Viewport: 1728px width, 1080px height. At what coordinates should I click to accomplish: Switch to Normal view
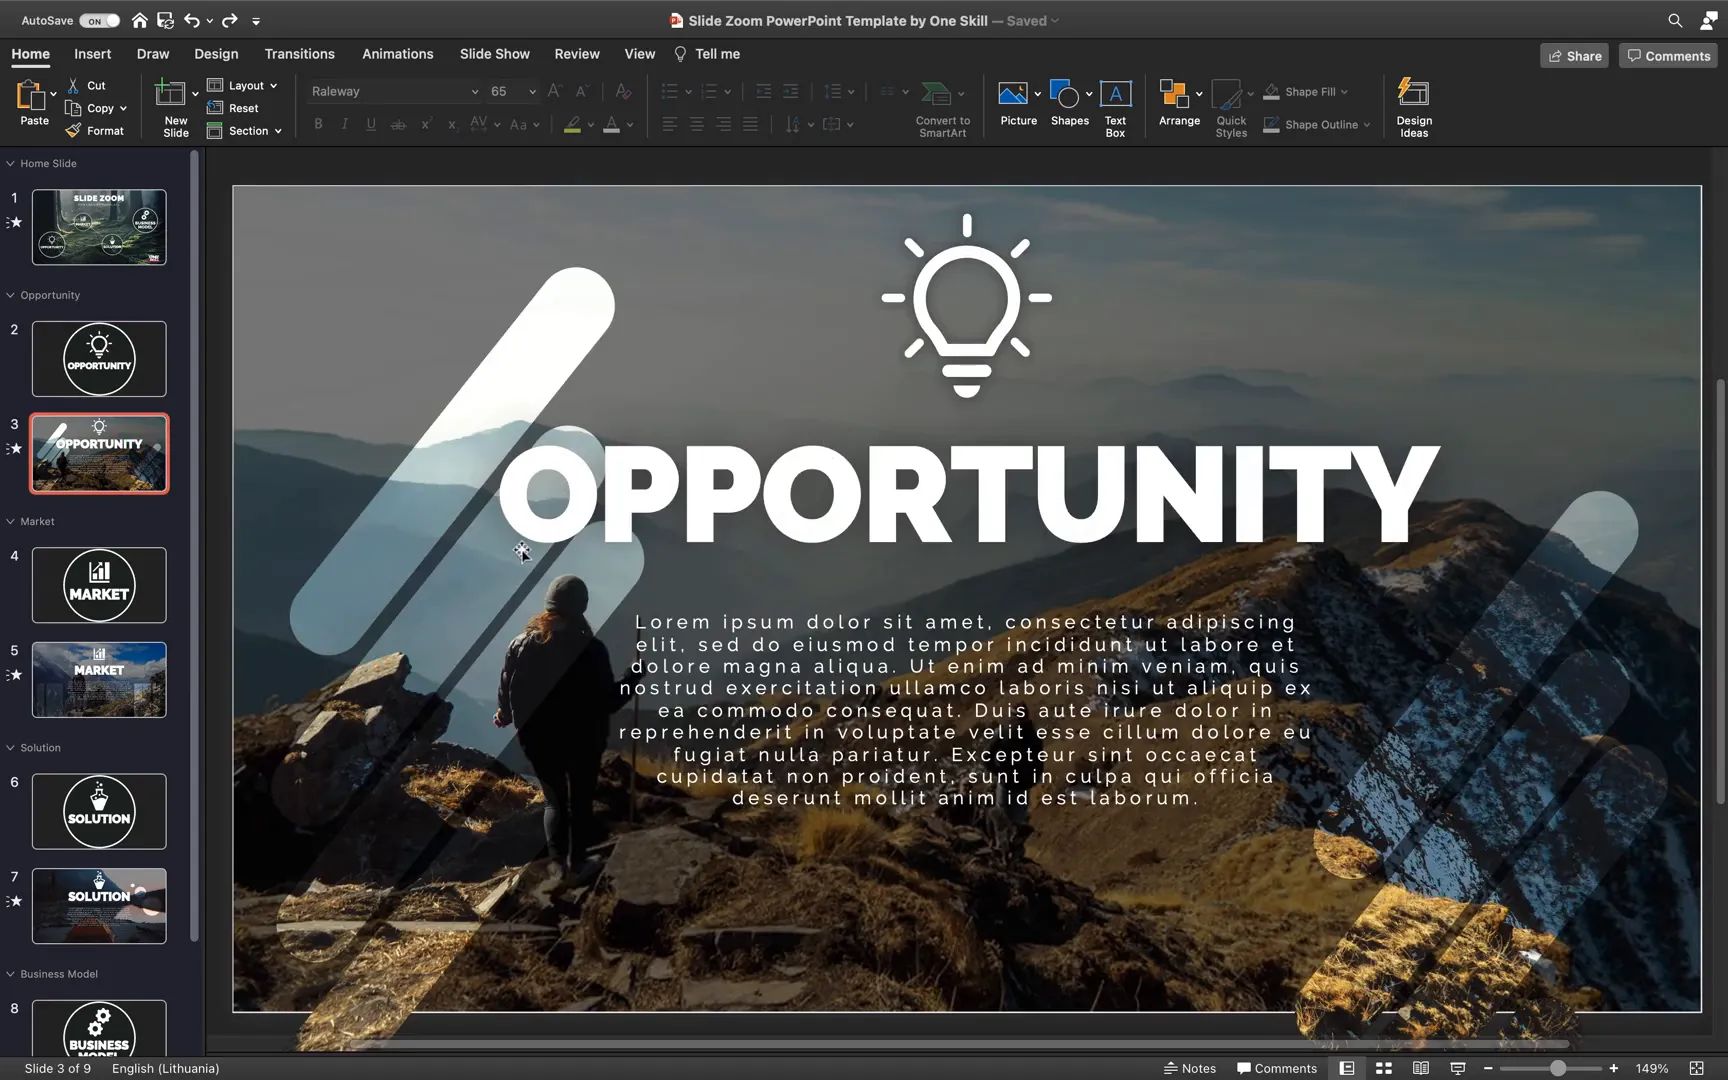click(x=1347, y=1068)
